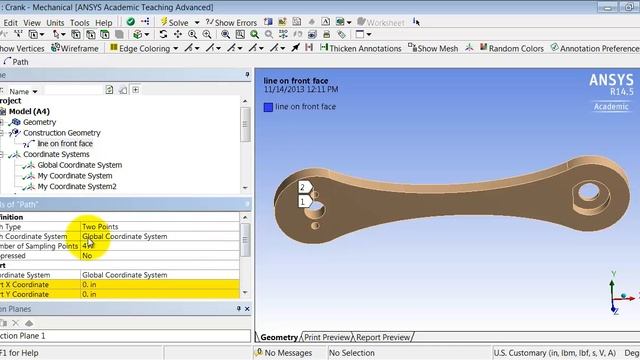This screenshot has height=360, width=640.
Task: Toggle Wireframe display mode
Action: click(75, 48)
